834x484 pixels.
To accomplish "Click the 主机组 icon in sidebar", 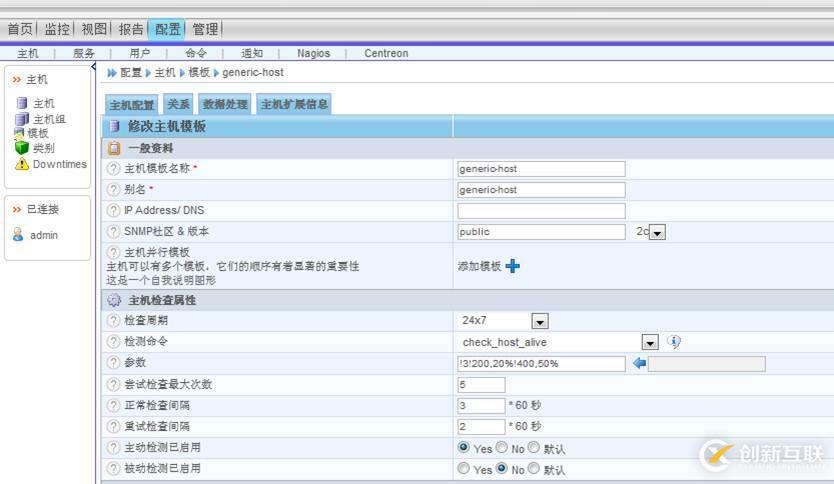I will click(22, 119).
